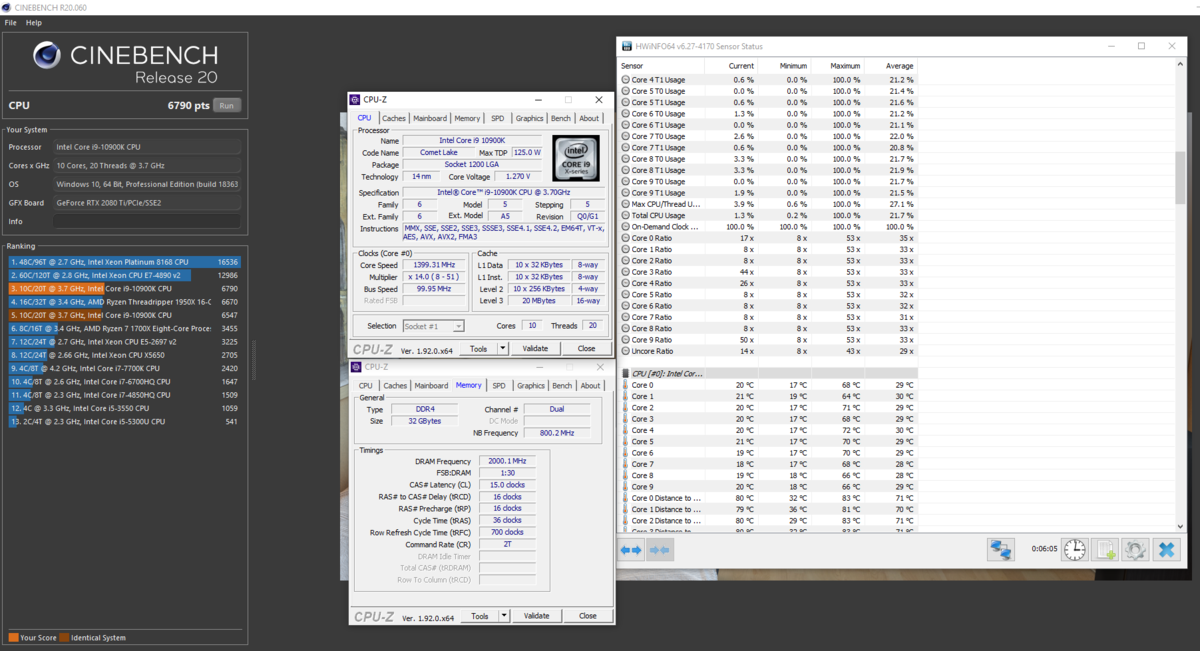Click the HWiNFO vertical scrollbar thumb
The width and height of the screenshot is (1200, 651).
pos(1181,177)
